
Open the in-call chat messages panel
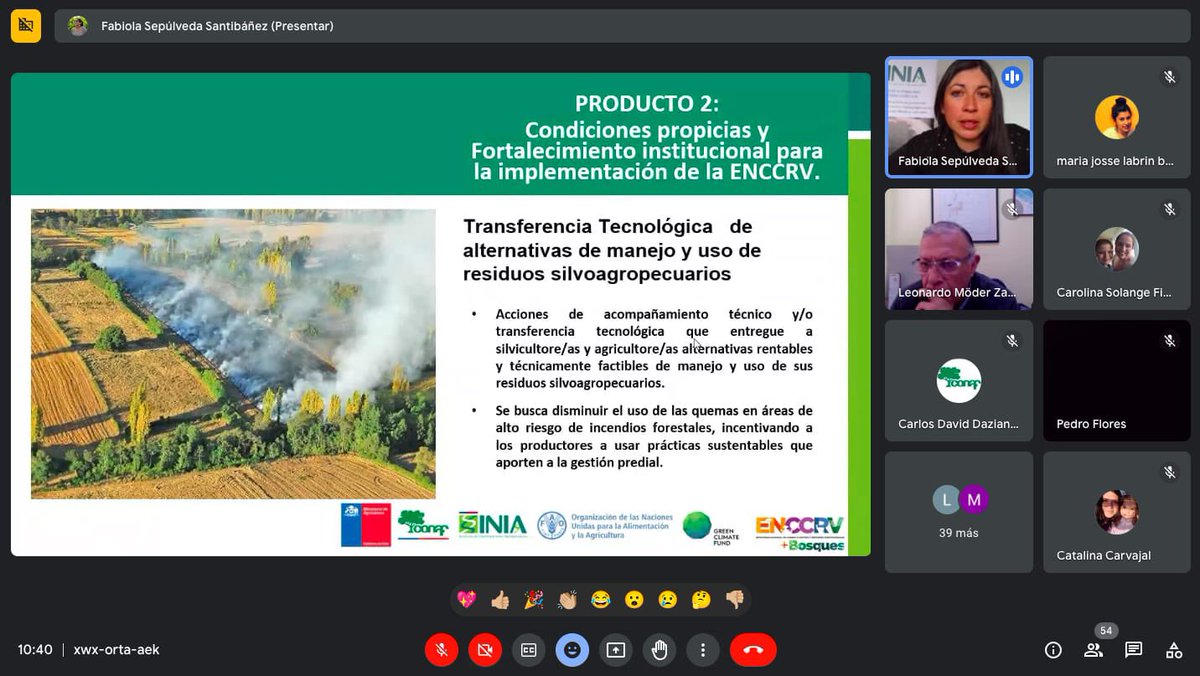(x=1133, y=650)
